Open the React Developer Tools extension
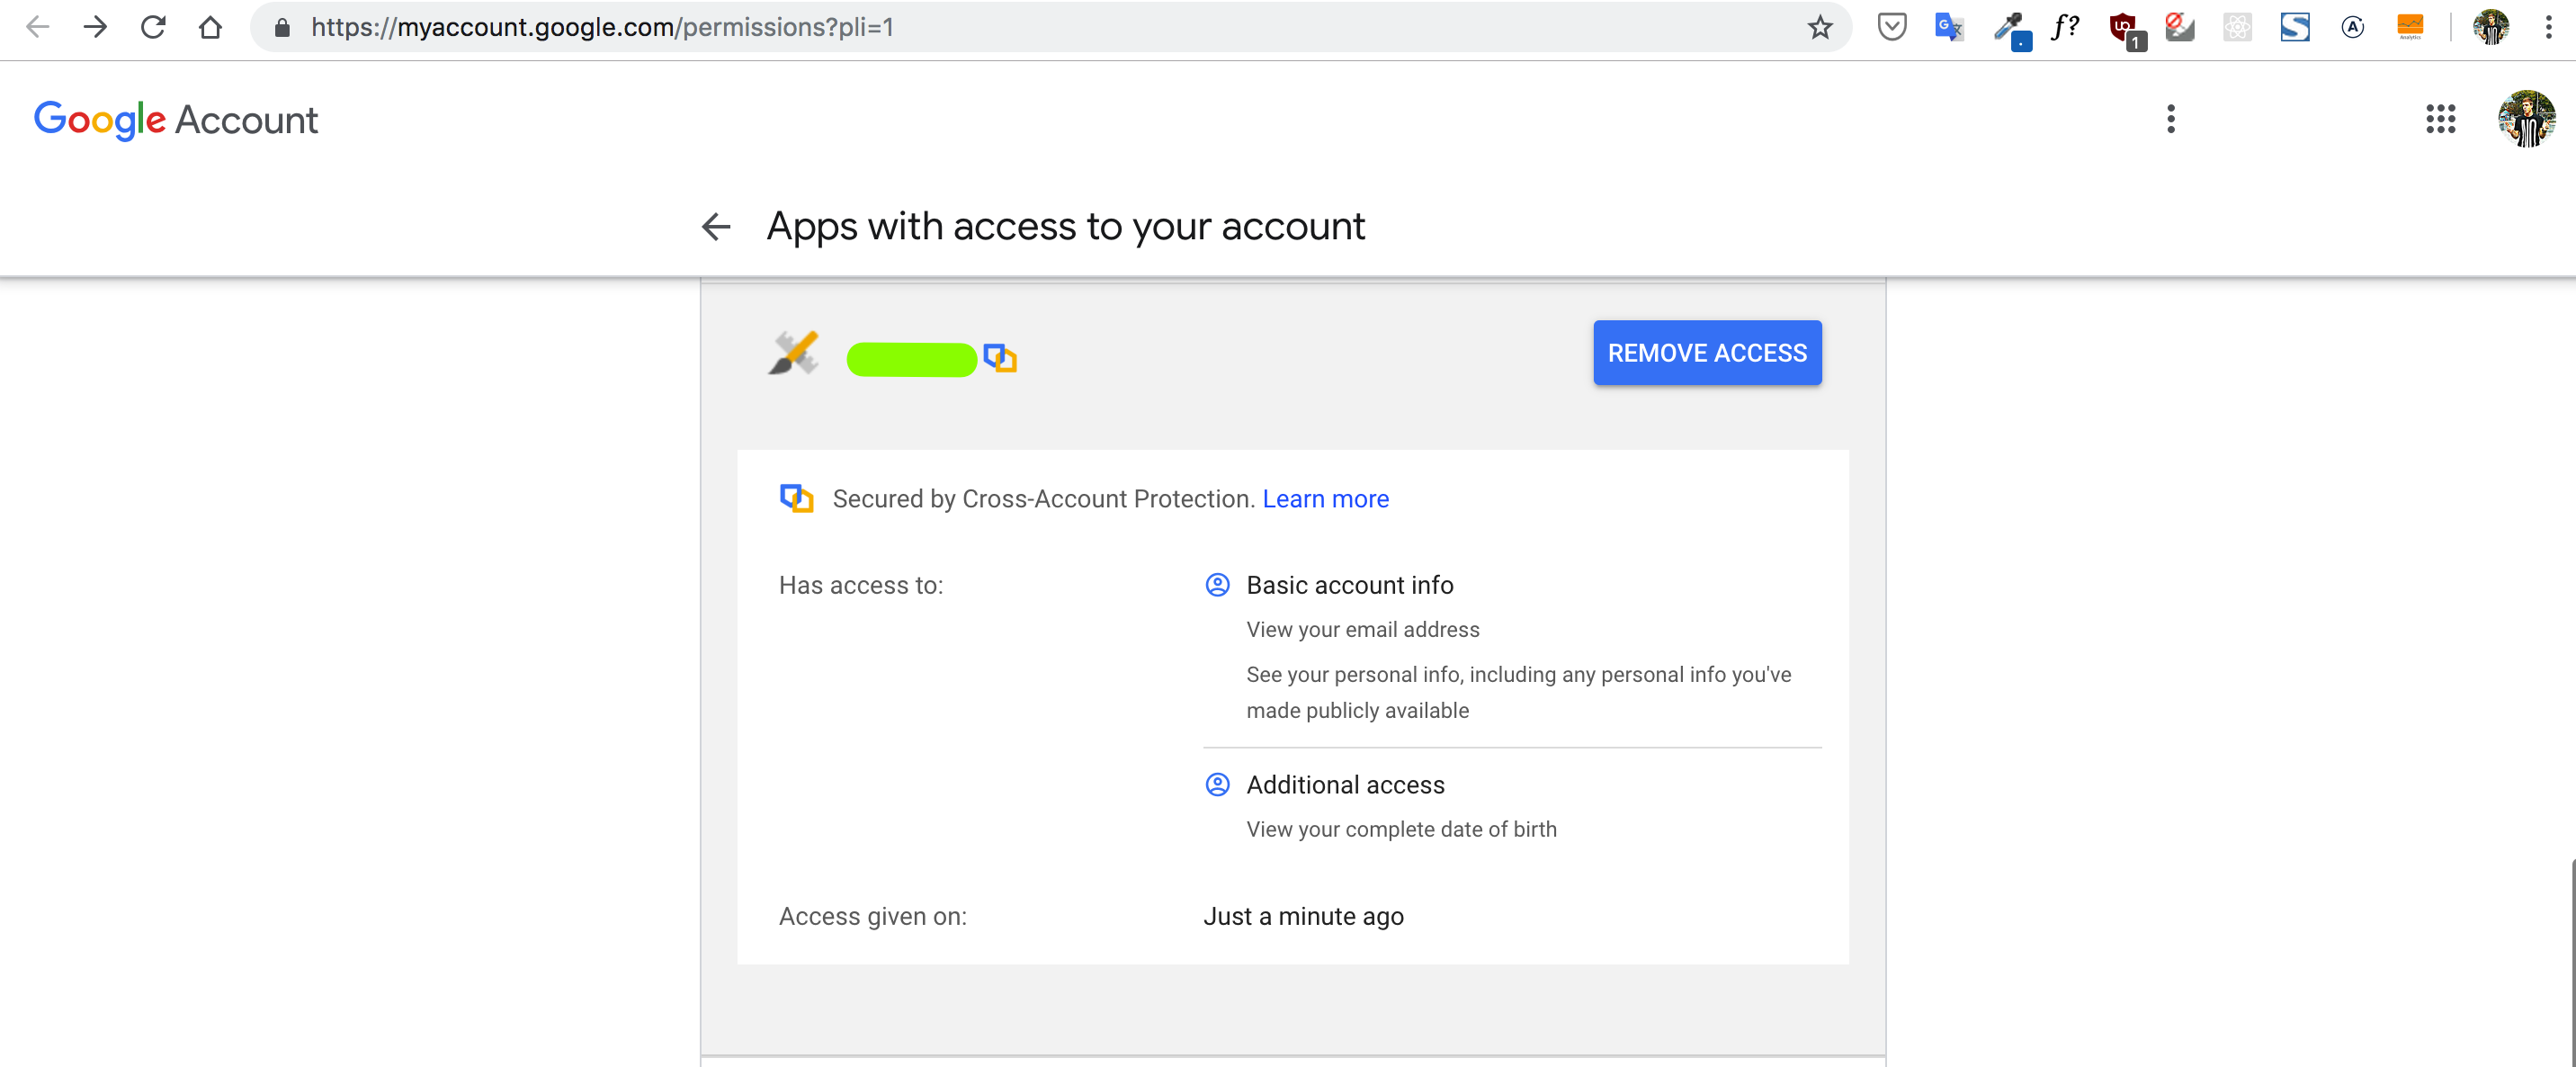Screen dimensions: 2576x1067 point(2237,27)
